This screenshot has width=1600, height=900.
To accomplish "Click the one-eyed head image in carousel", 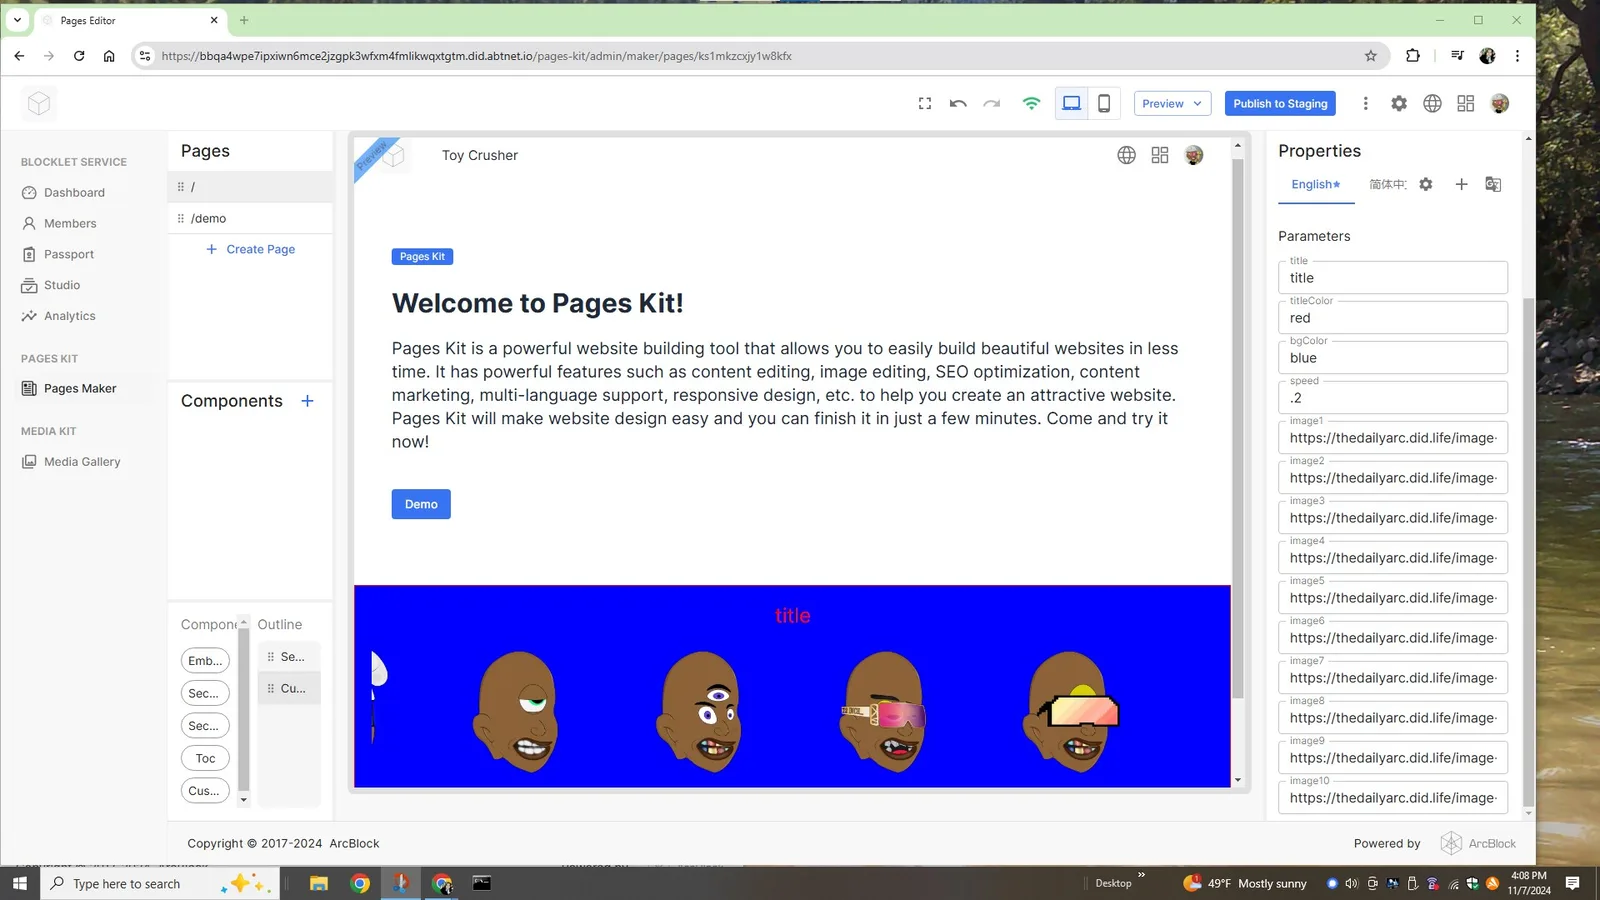I will (517, 711).
